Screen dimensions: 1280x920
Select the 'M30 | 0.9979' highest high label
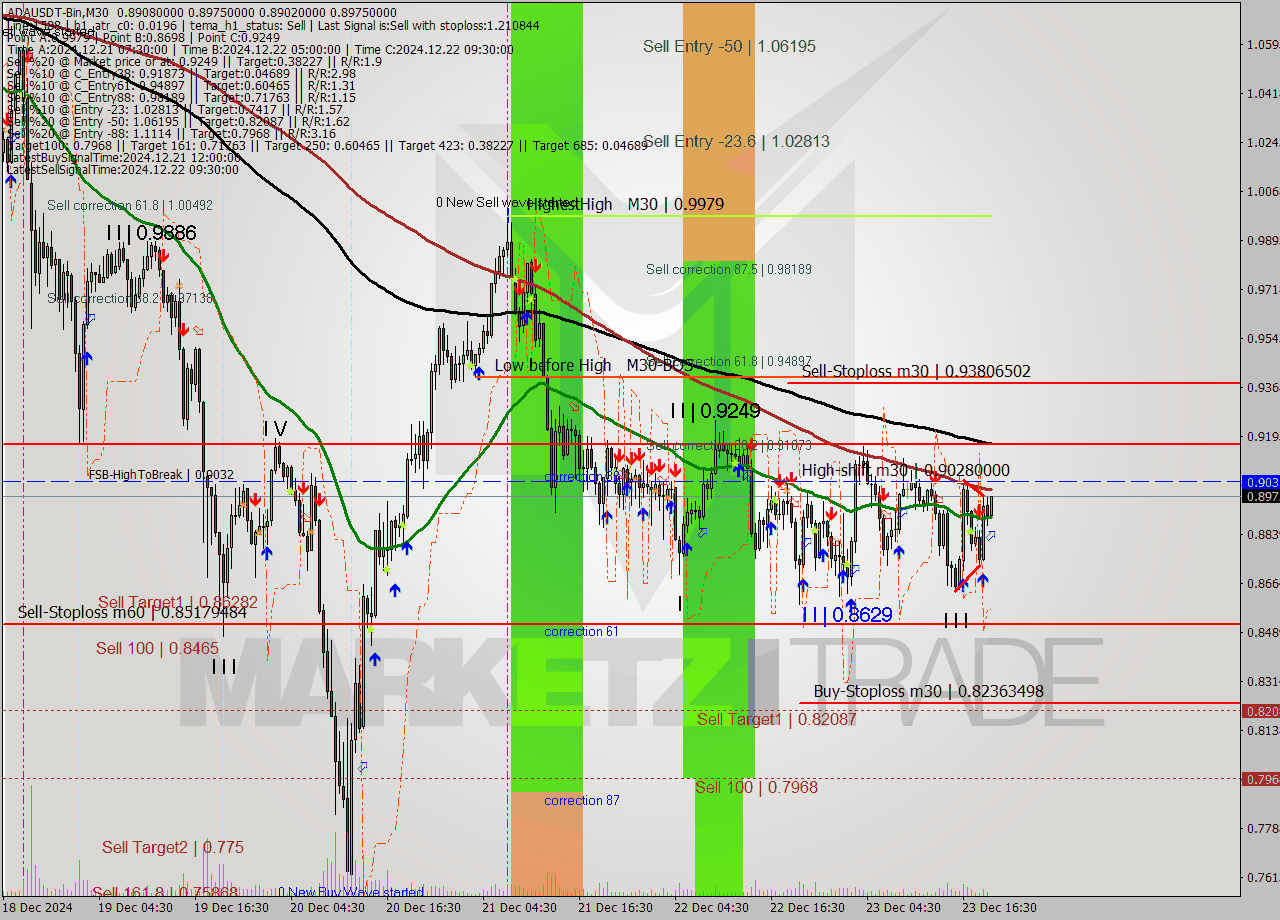pyautogui.click(x=676, y=204)
